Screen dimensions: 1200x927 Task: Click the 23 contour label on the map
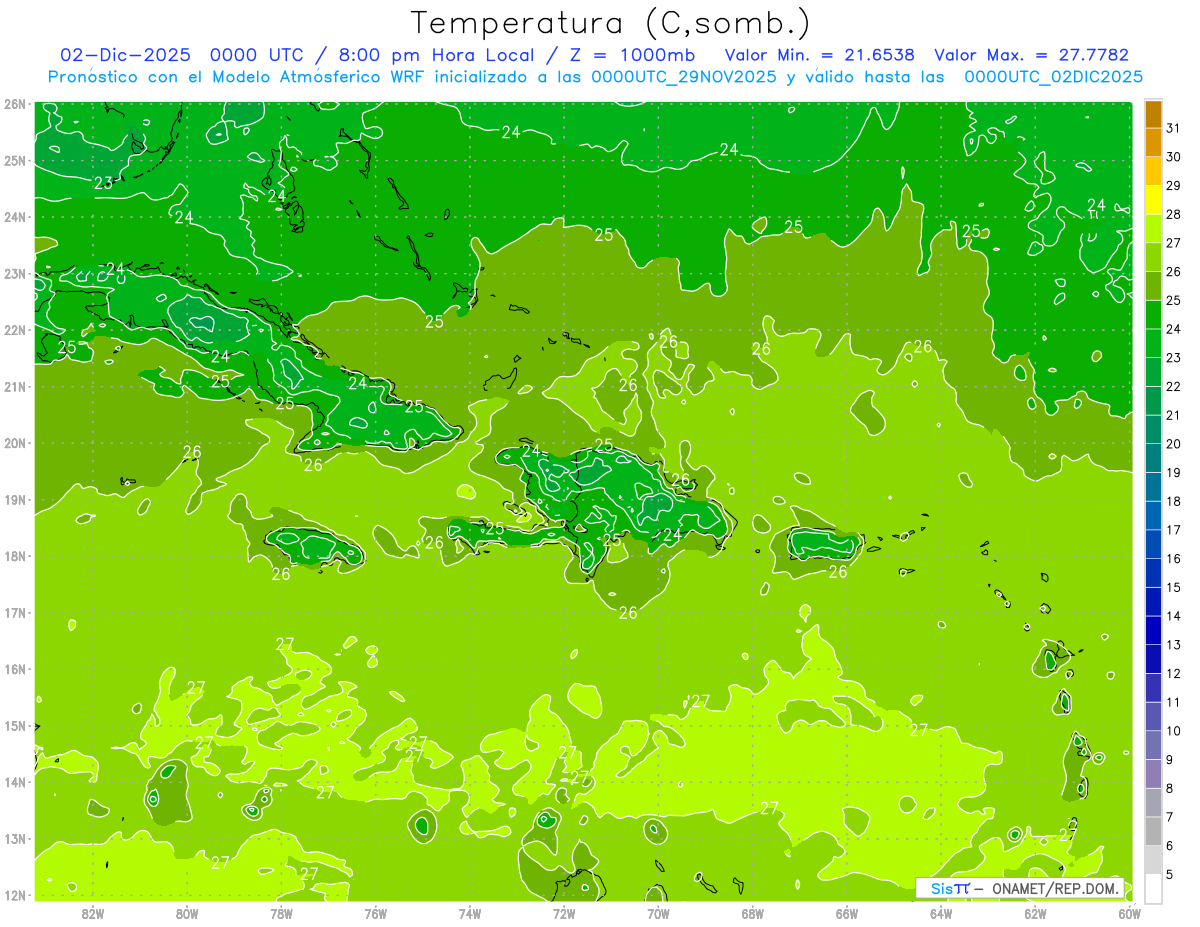point(103,183)
